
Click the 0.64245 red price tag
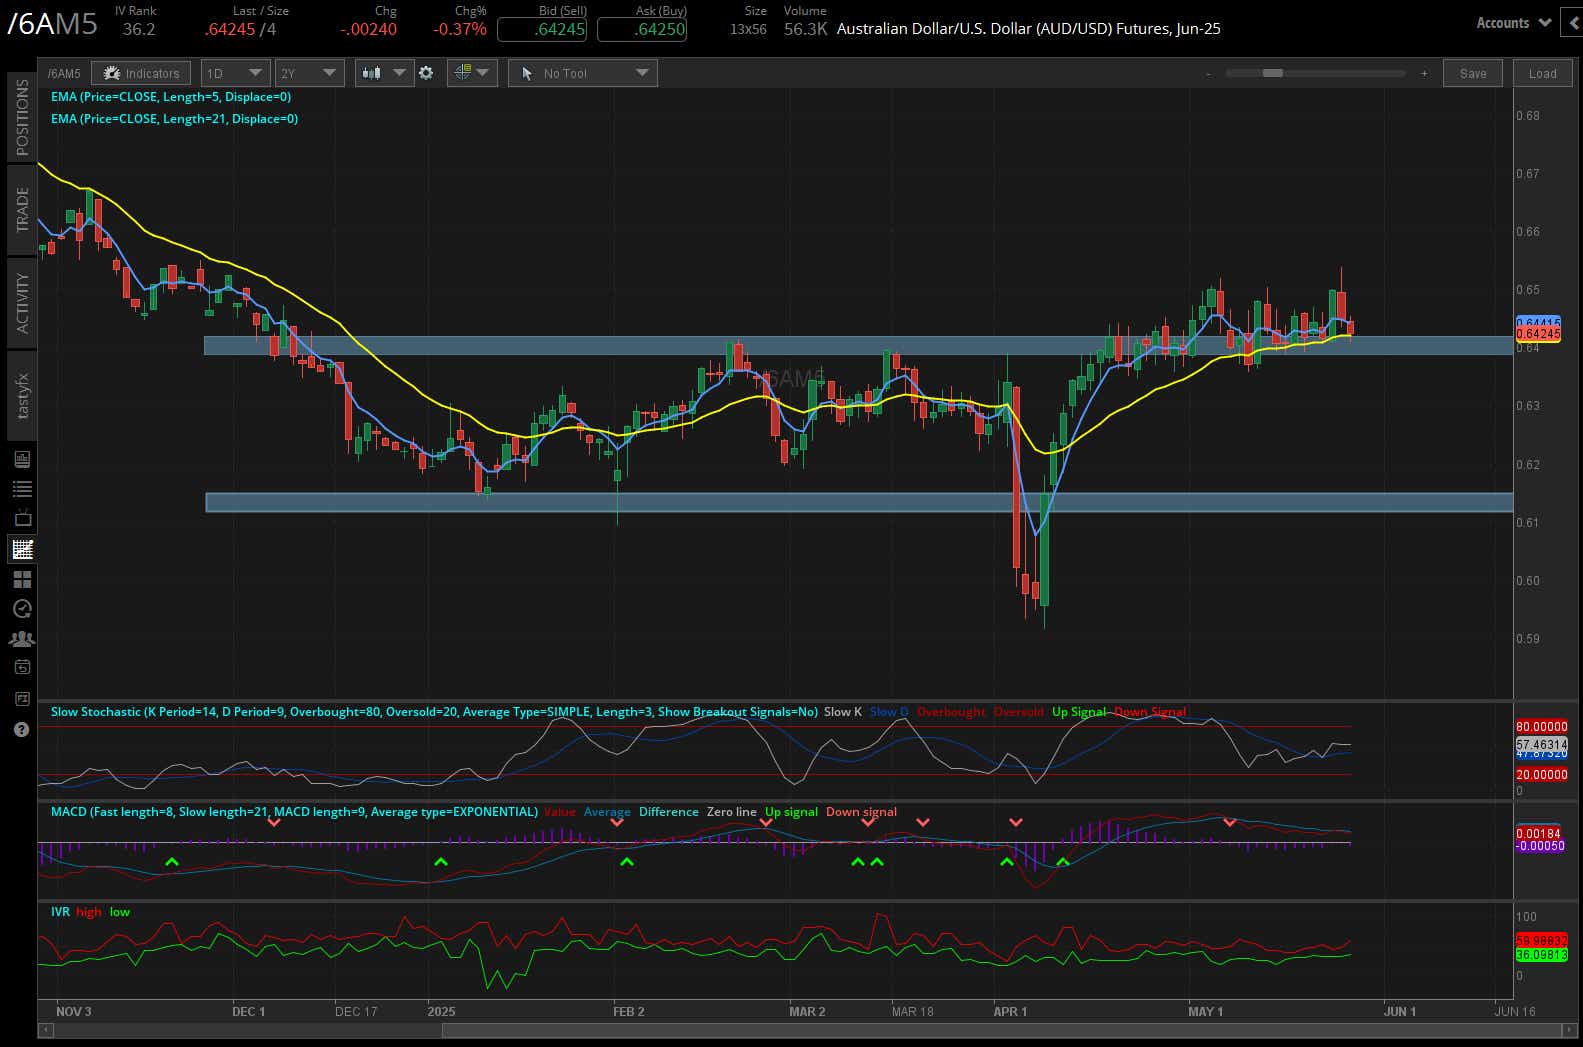[1538, 333]
